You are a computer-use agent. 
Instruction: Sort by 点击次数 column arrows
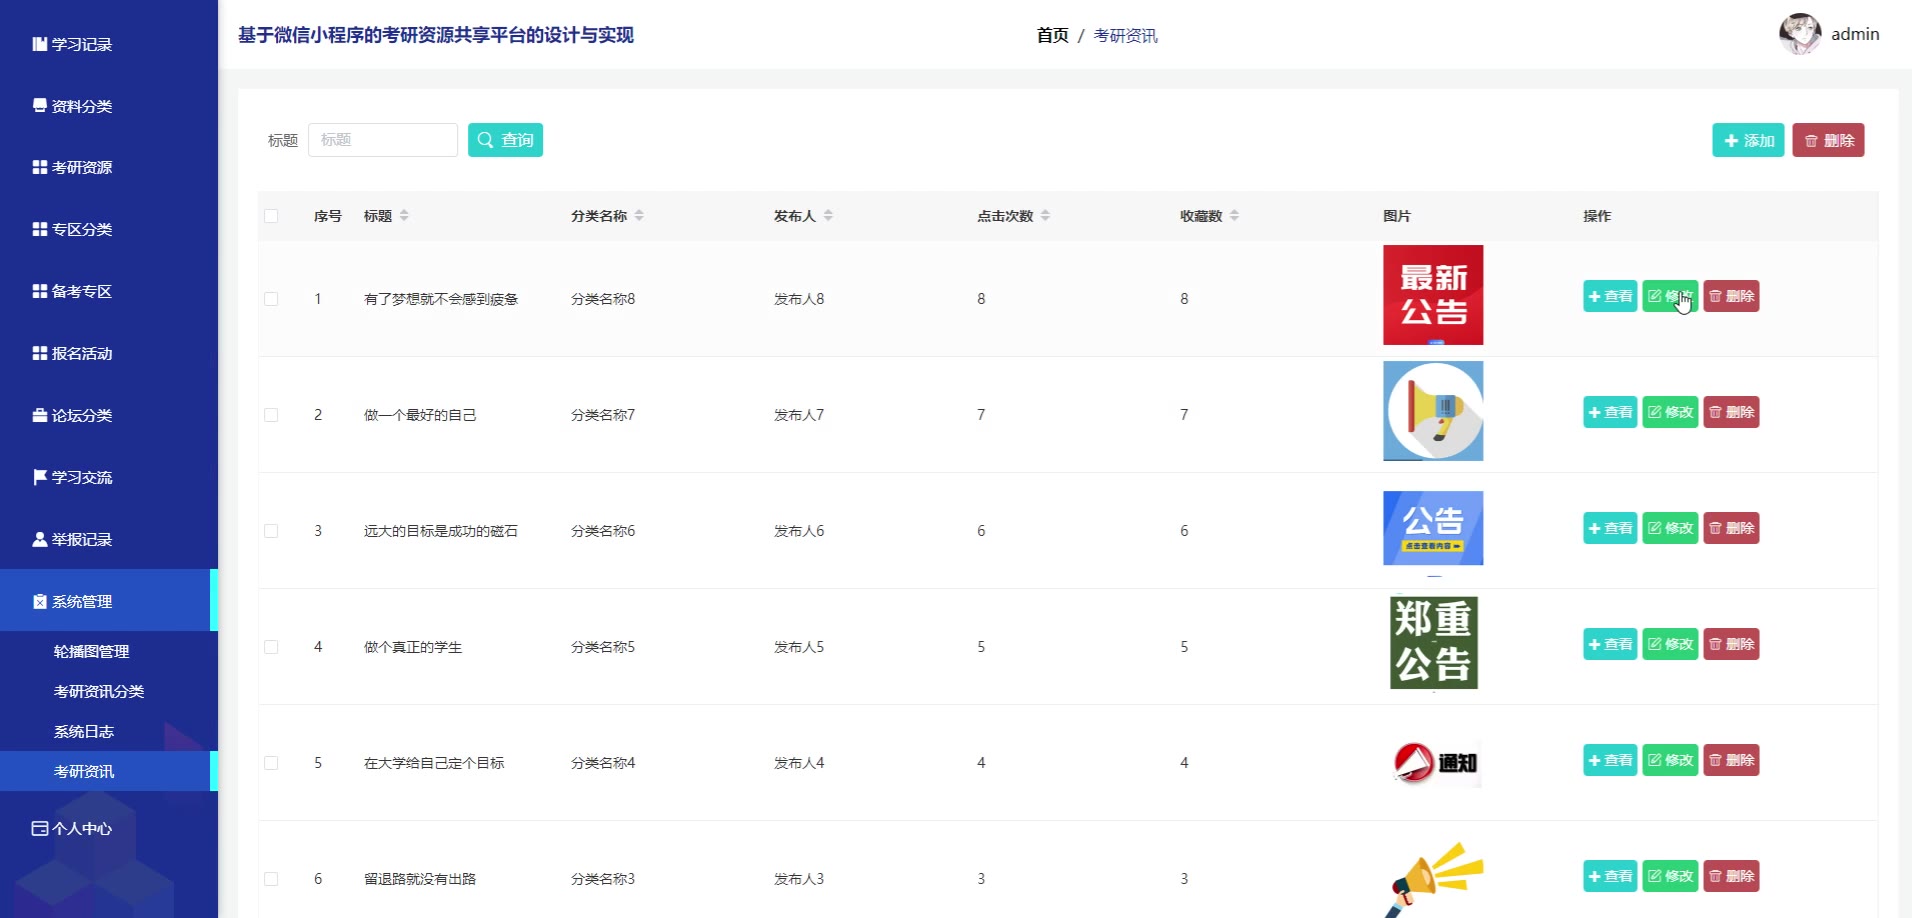tap(1045, 216)
